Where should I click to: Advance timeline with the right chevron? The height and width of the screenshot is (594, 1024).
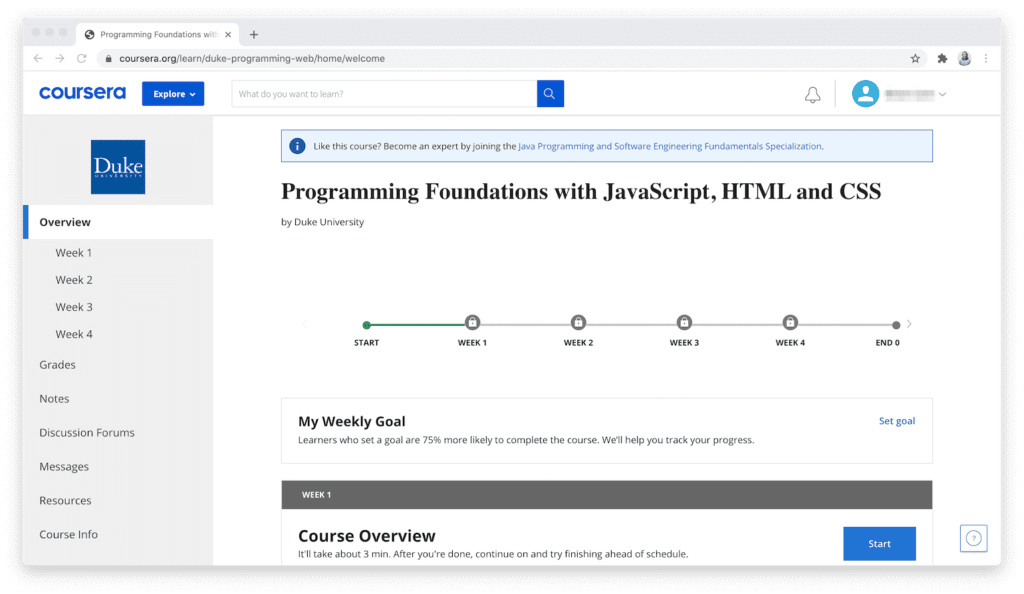click(909, 324)
